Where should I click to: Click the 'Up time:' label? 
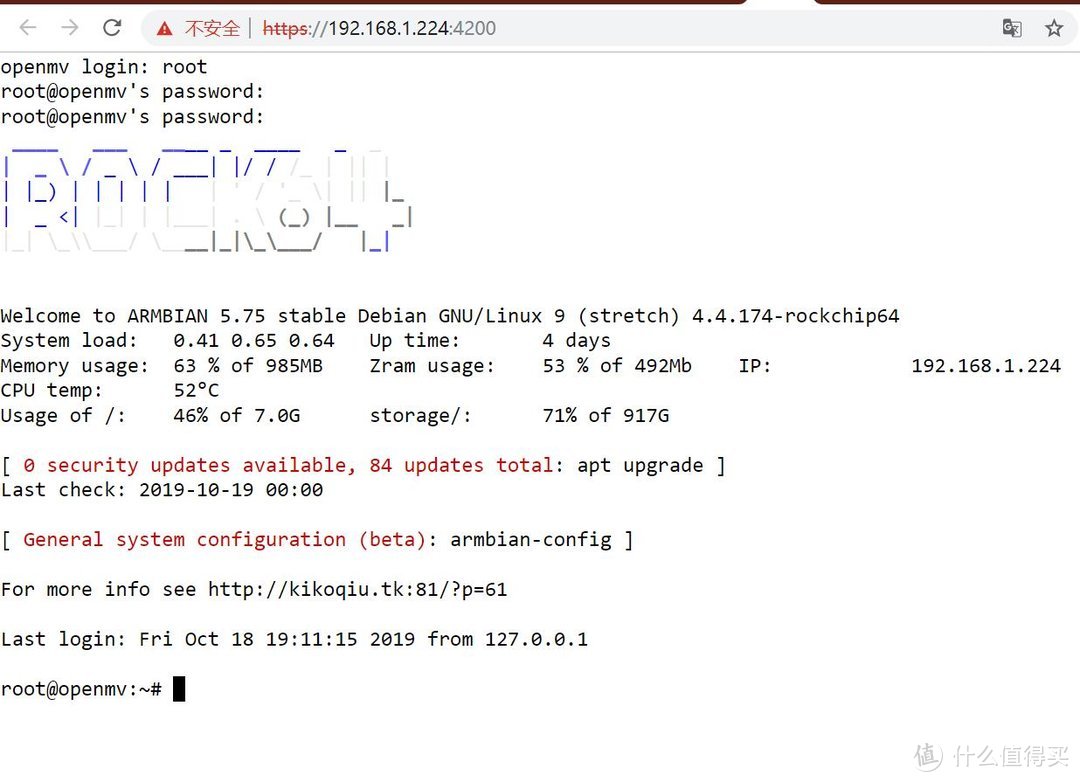click(x=414, y=340)
